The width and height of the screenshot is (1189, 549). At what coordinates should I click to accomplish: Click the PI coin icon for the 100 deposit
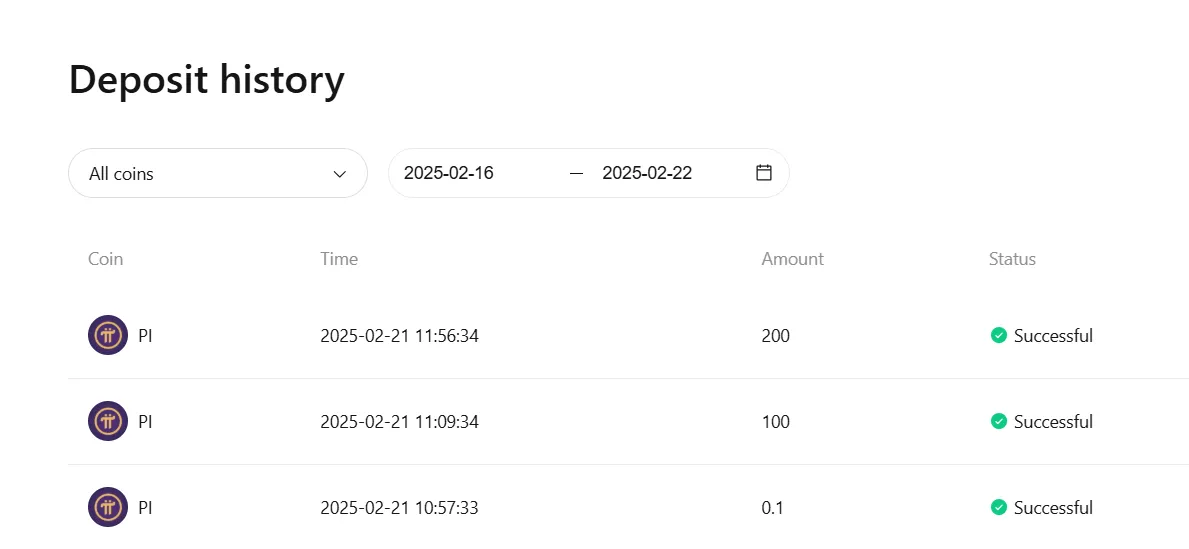click(108, 421)
